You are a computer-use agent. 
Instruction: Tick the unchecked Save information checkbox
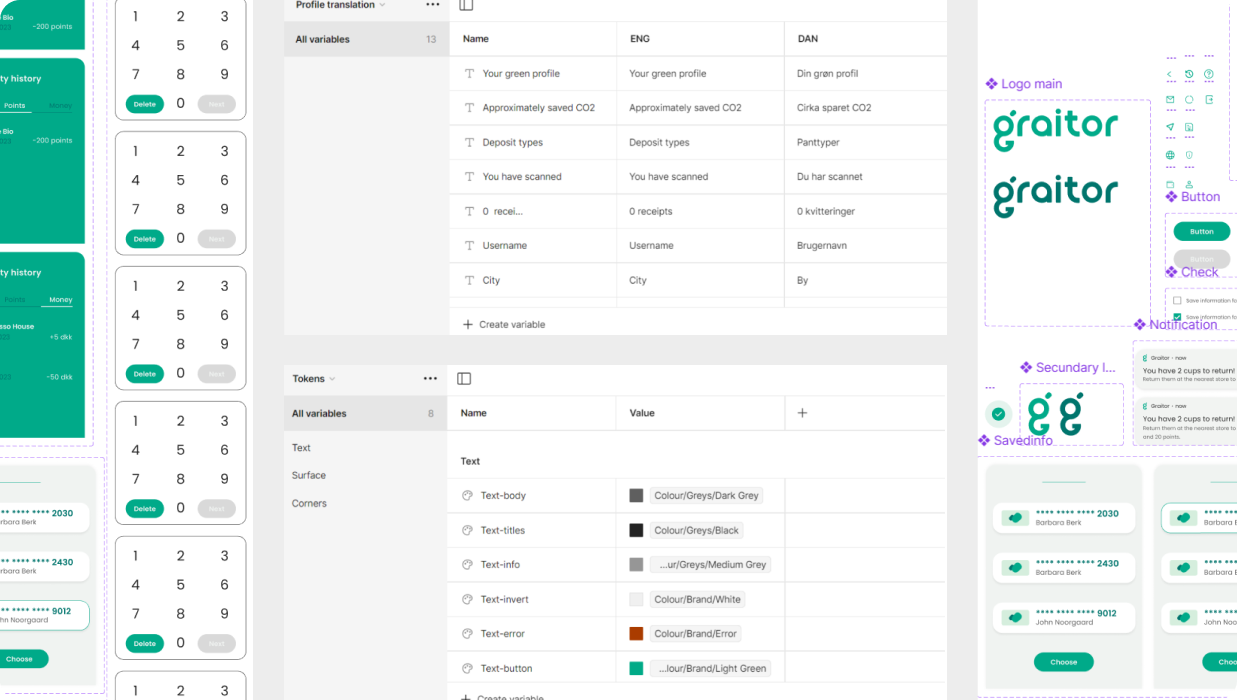pos(1177,300)
